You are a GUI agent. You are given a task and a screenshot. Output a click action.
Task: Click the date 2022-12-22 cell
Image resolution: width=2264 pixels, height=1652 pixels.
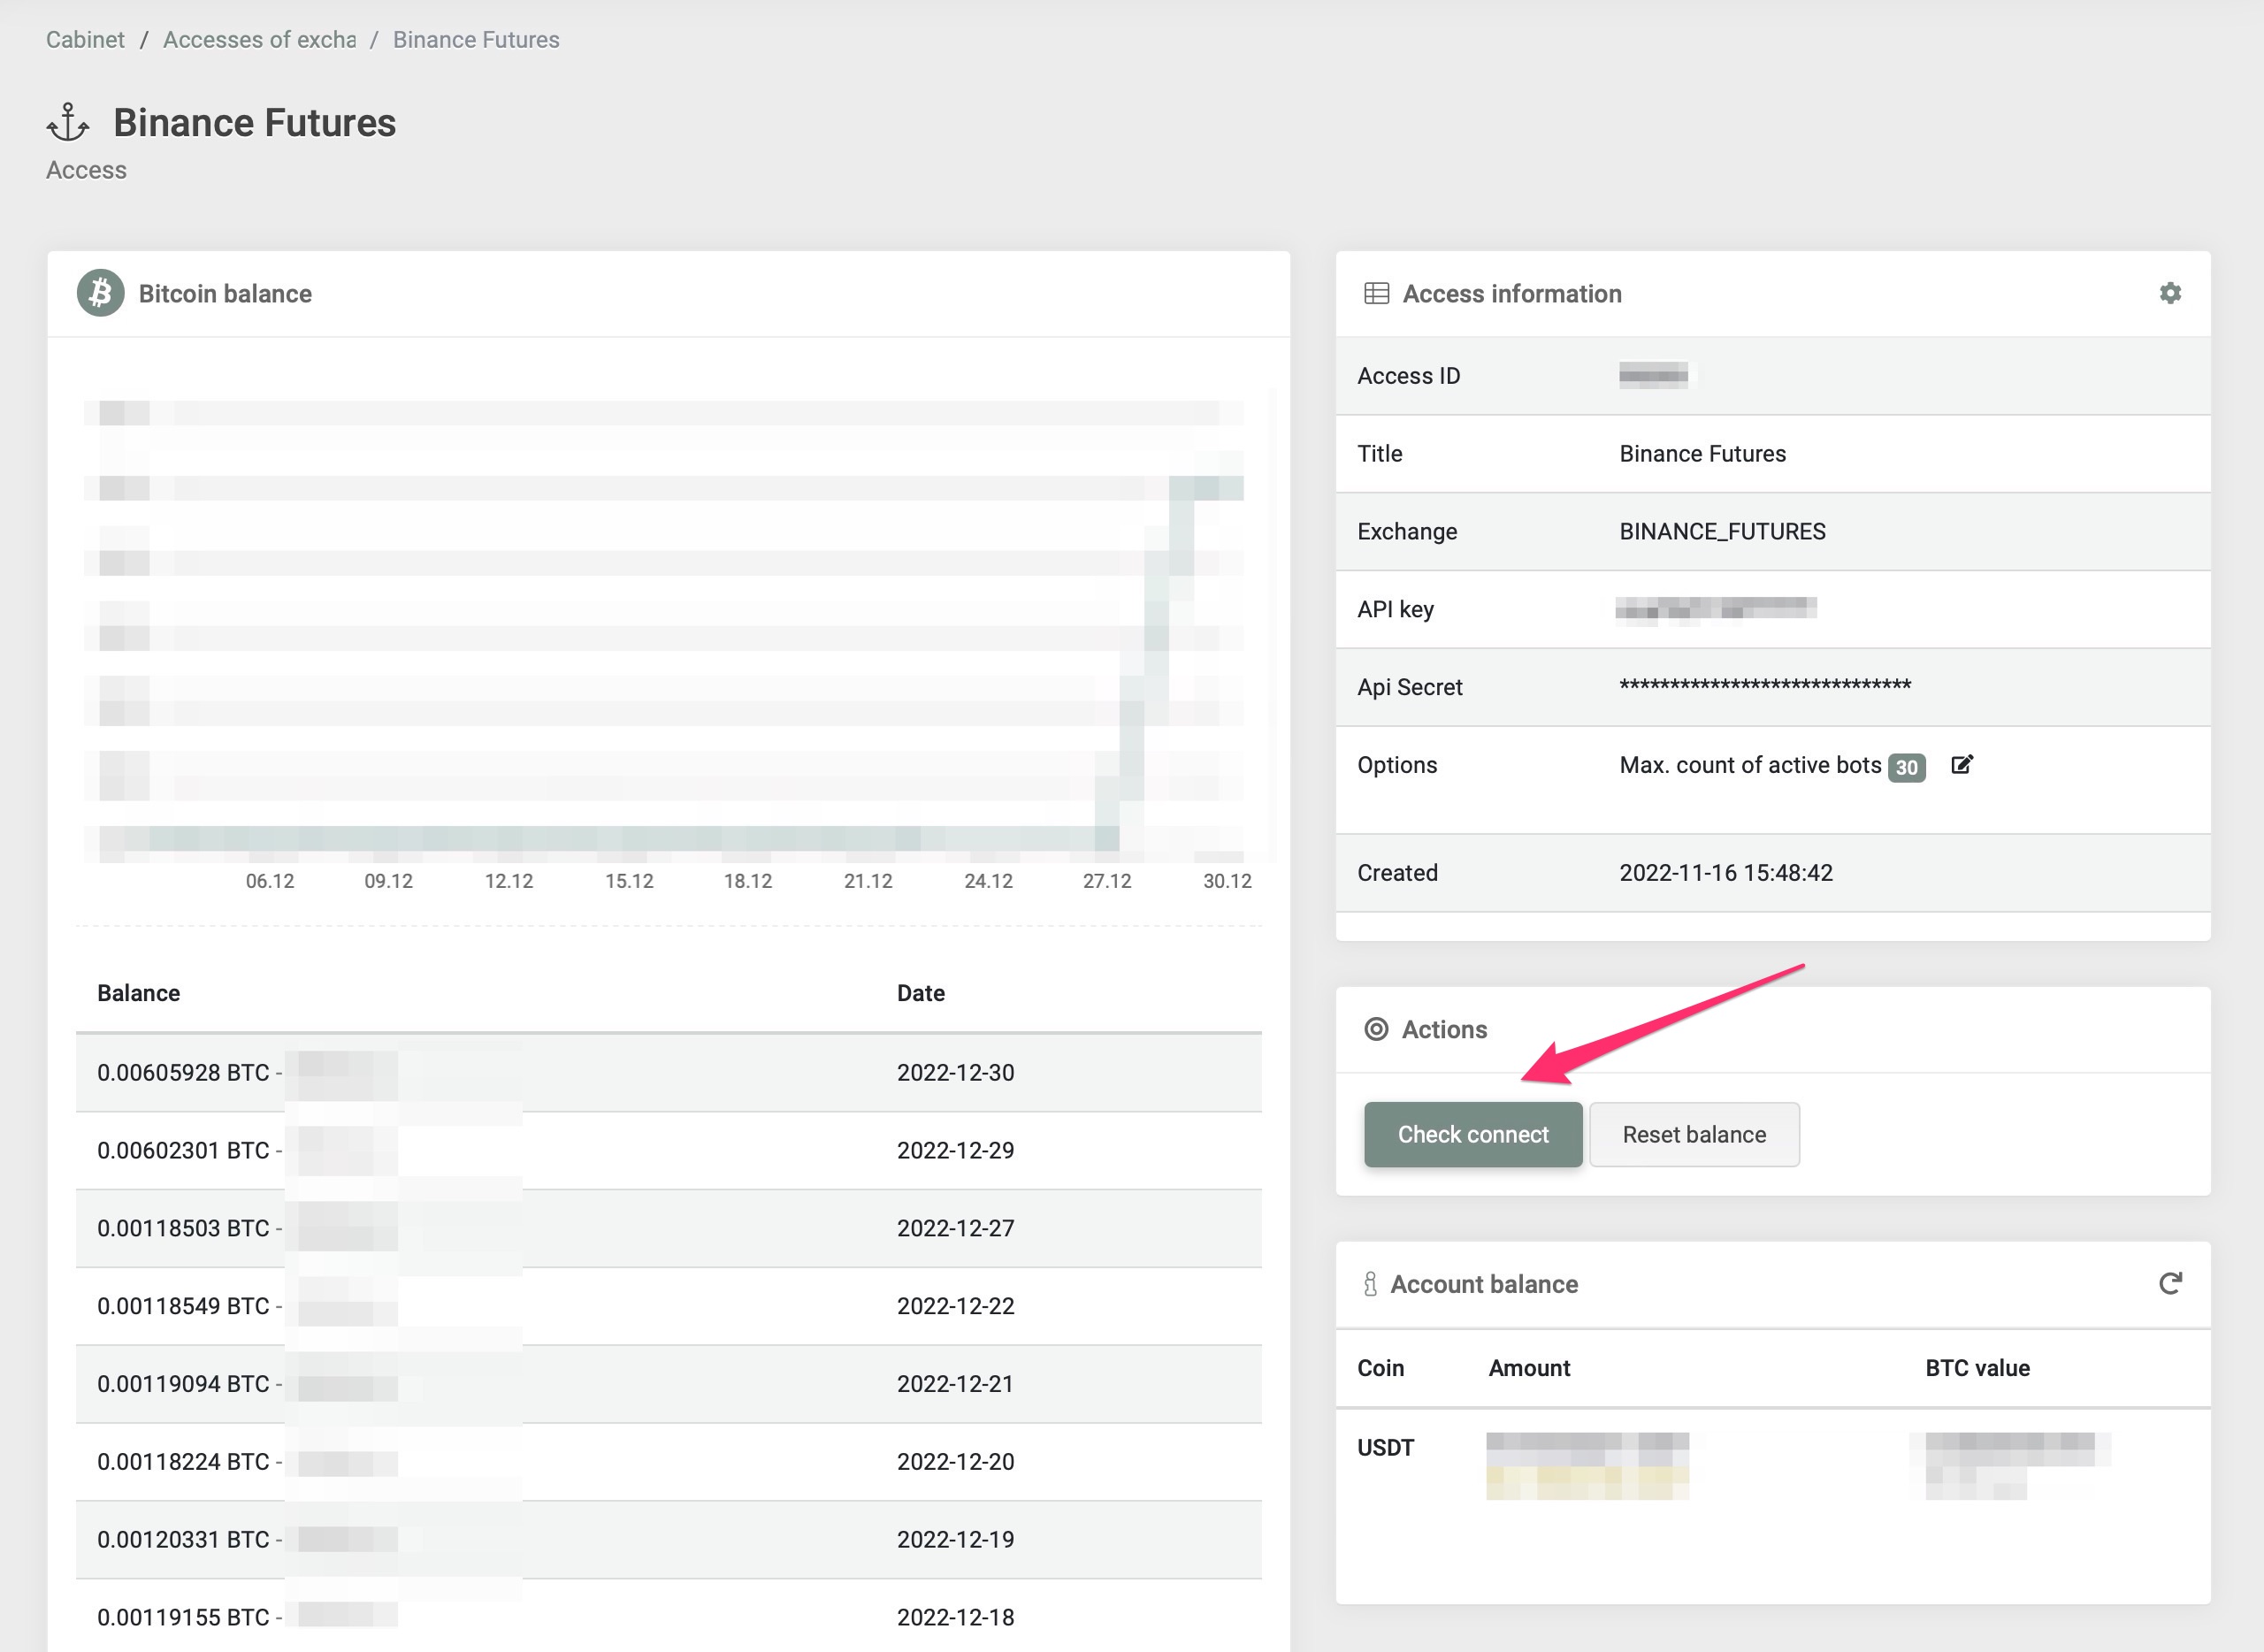pyautogui.click(x=955, y=1306)
